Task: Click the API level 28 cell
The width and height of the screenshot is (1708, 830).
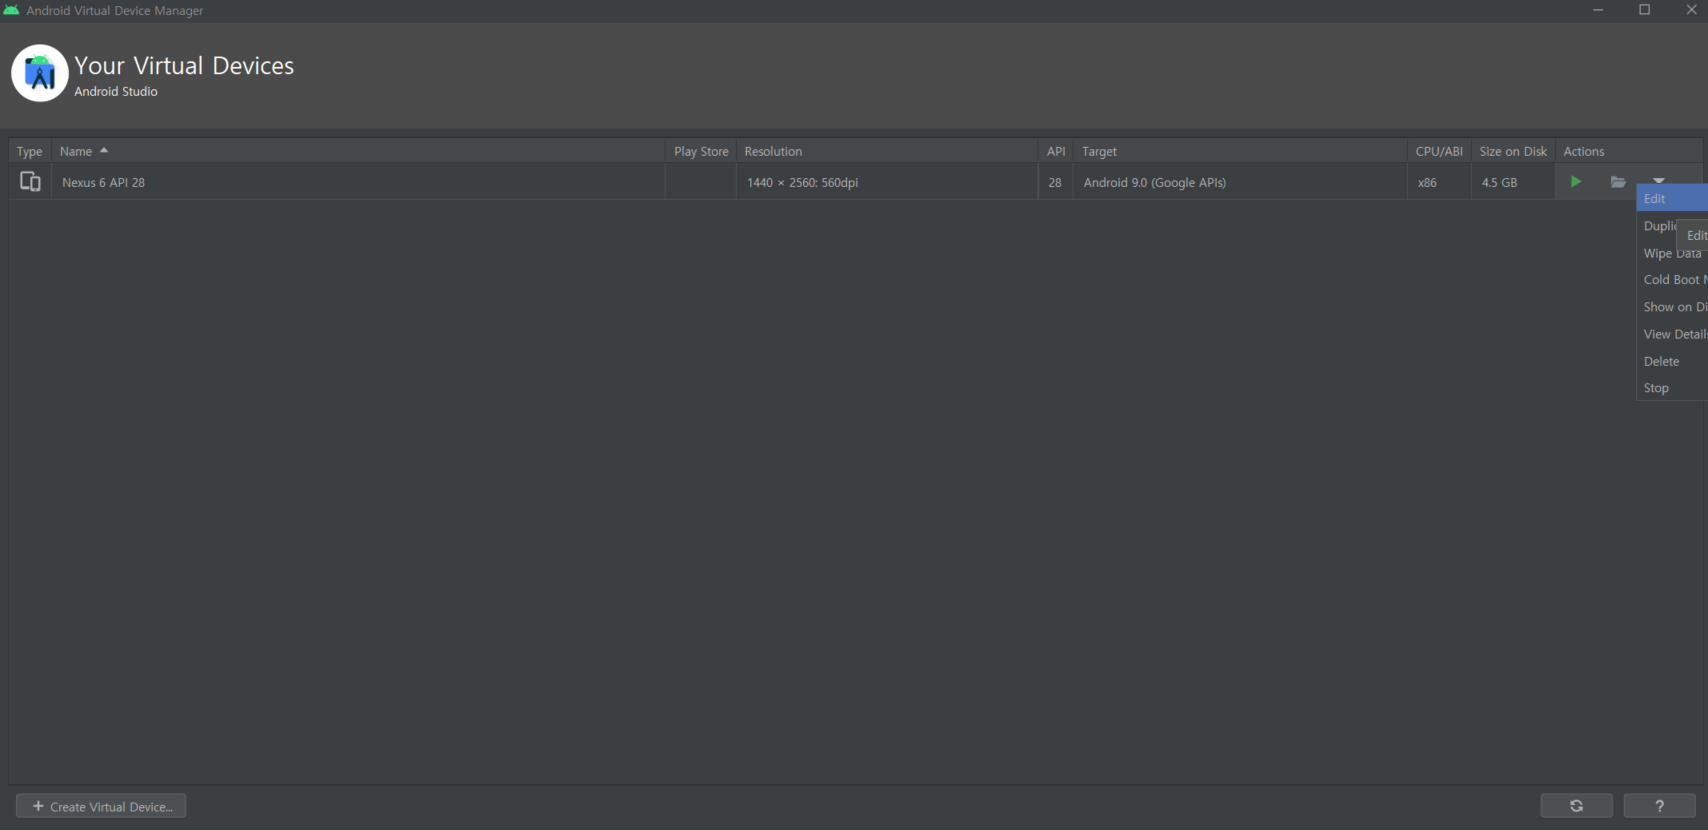Action: point(1055,183)
